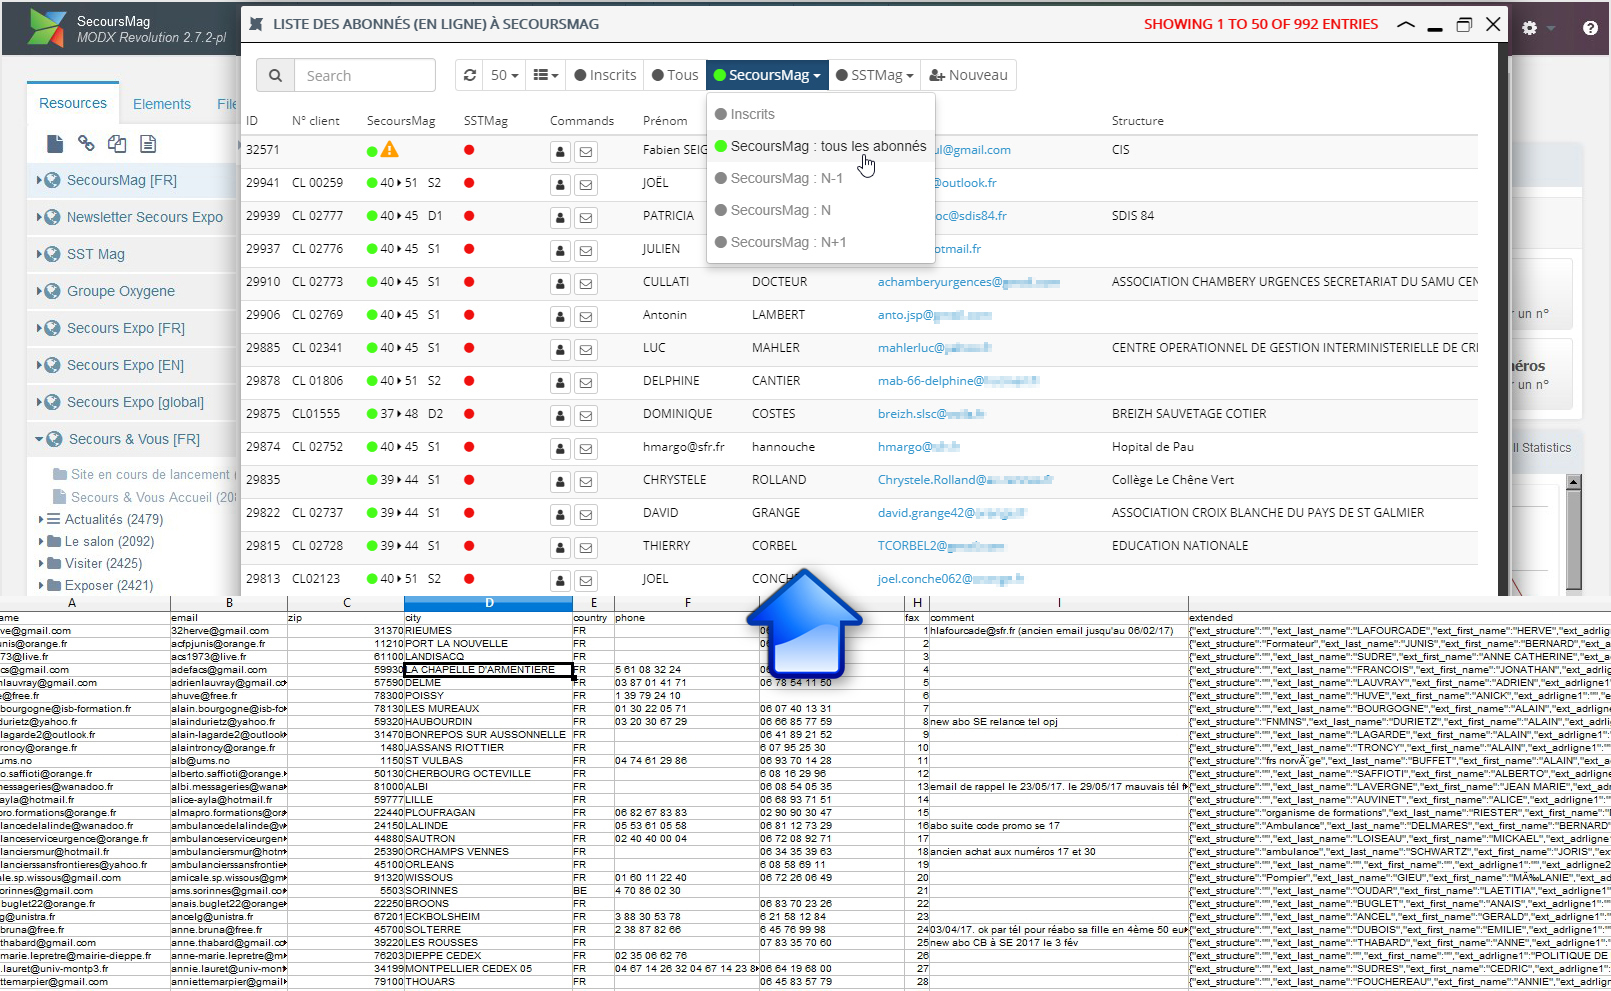Click red SSTMag status dot for row 29941

(x=469, y=183)
